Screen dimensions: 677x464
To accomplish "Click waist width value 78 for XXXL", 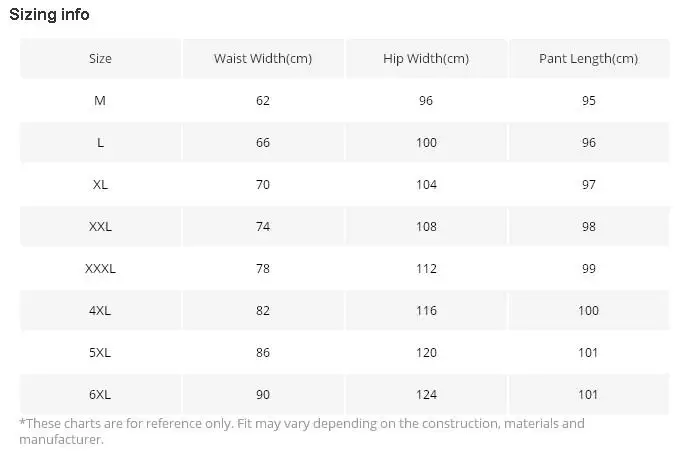I will pyautogui.click(x=263, y=268).
